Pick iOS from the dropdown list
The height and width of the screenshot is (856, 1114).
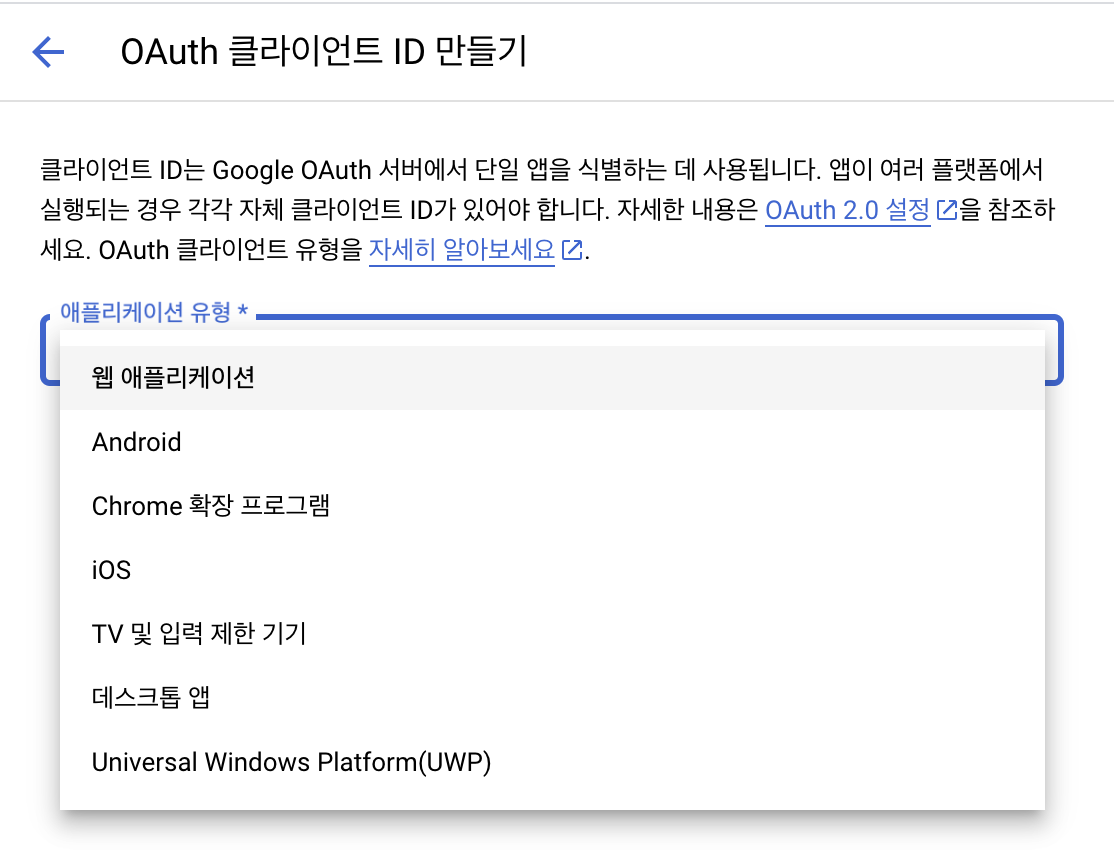point(552,570)
